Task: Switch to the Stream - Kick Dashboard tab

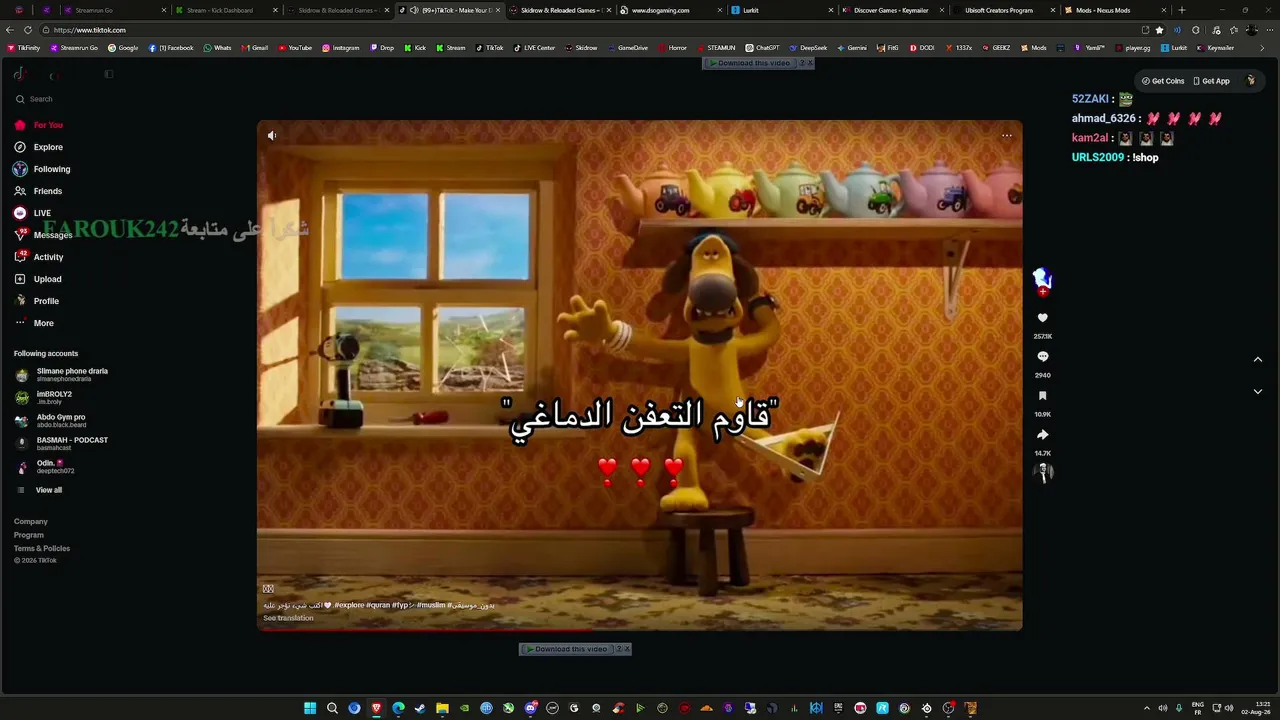Action: click(x=226, y=10)
